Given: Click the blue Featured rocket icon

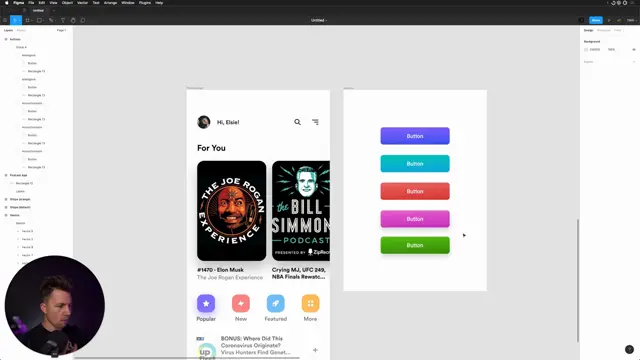Looking at the screenshot, I should (x=276, y=303).
